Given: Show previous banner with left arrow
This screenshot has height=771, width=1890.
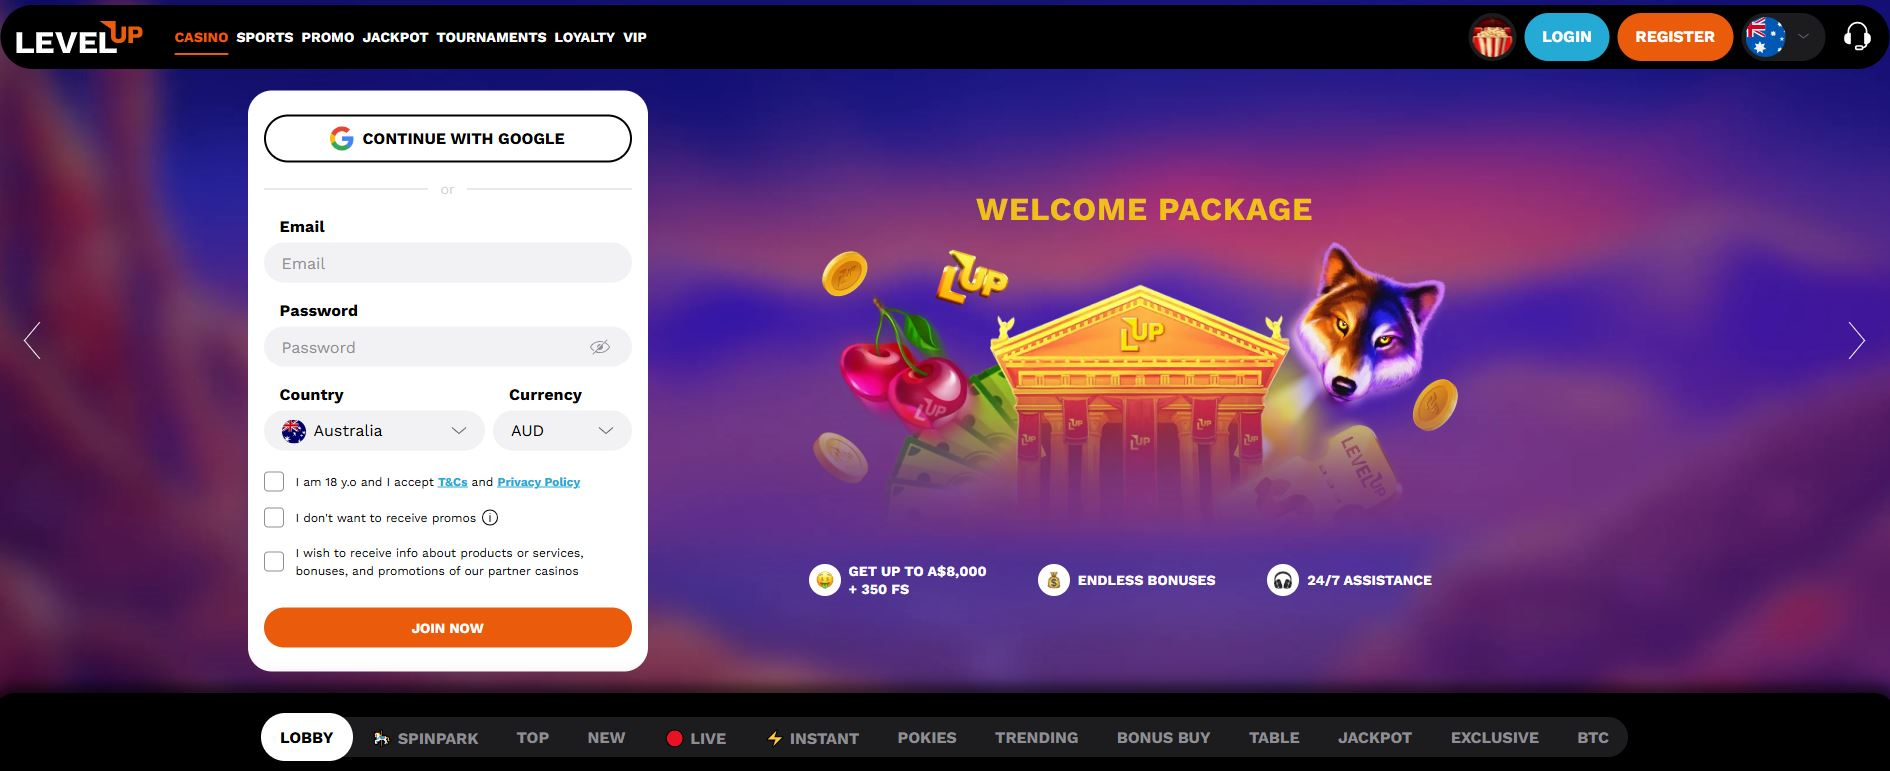Looking at the screenshot, I should (32, 340).
